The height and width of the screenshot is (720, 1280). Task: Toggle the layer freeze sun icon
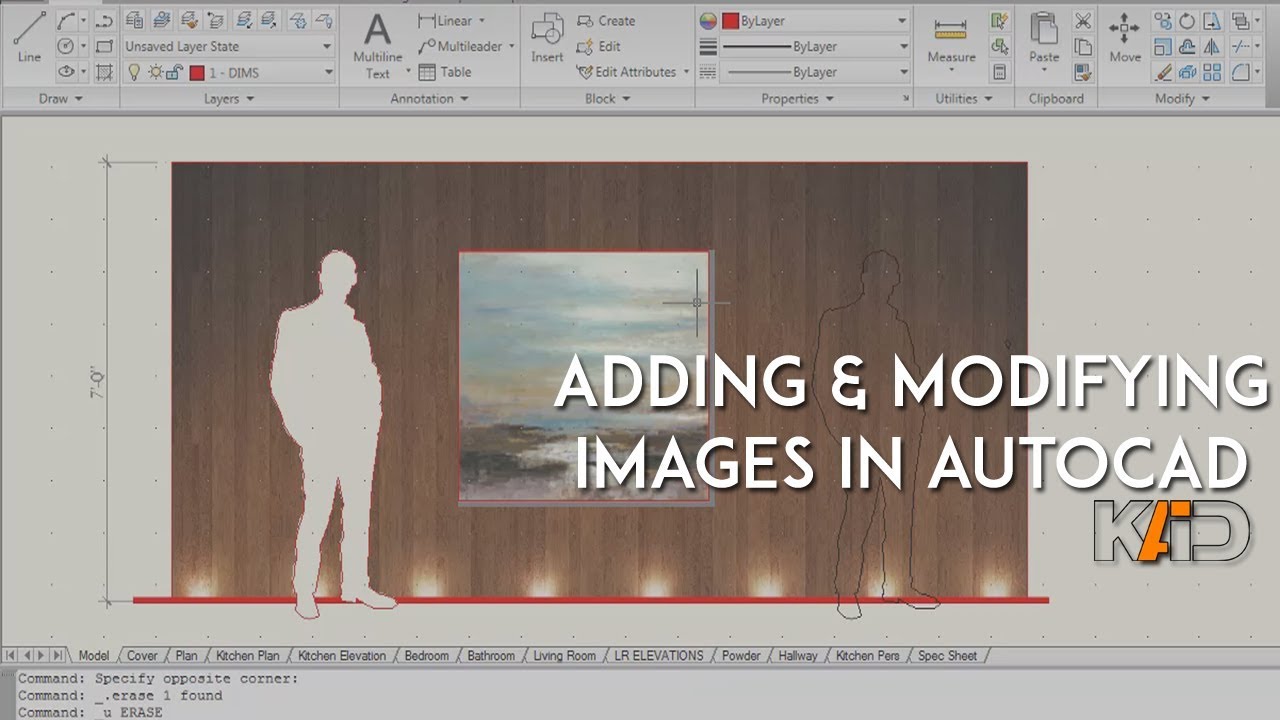coord(155,72)
